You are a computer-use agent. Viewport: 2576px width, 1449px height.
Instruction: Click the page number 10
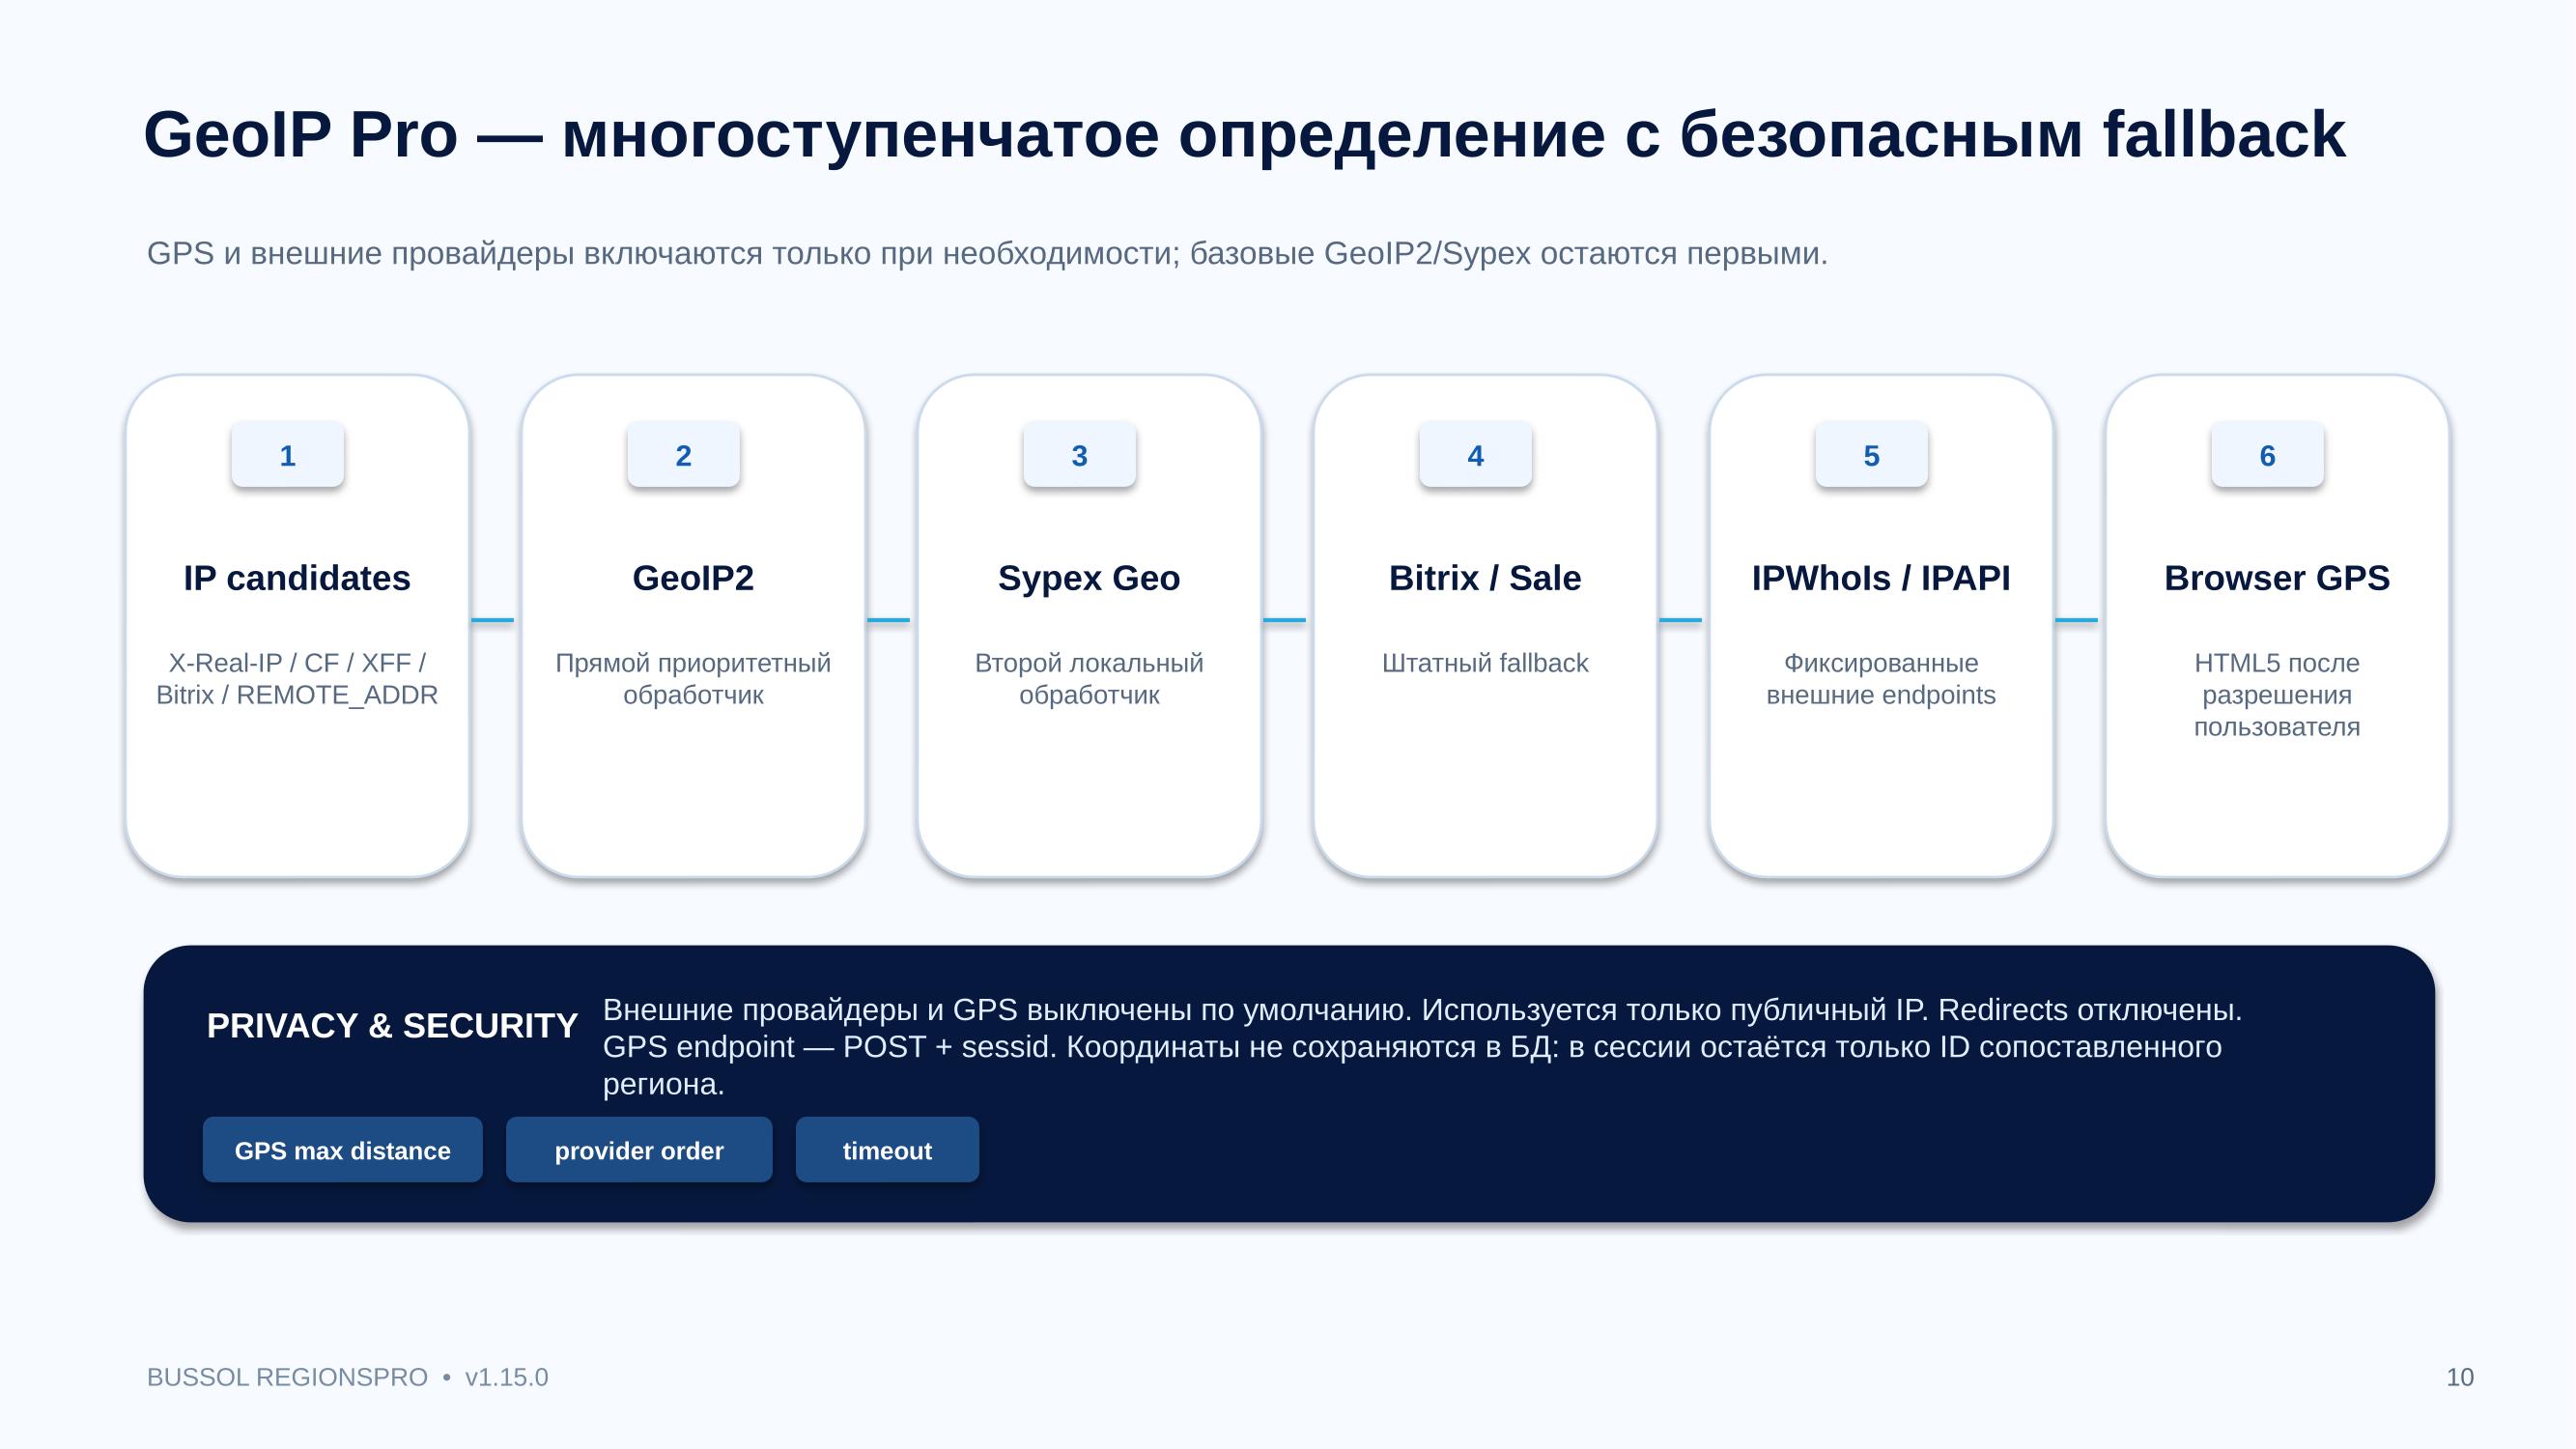click(x=2460, y=1377)
